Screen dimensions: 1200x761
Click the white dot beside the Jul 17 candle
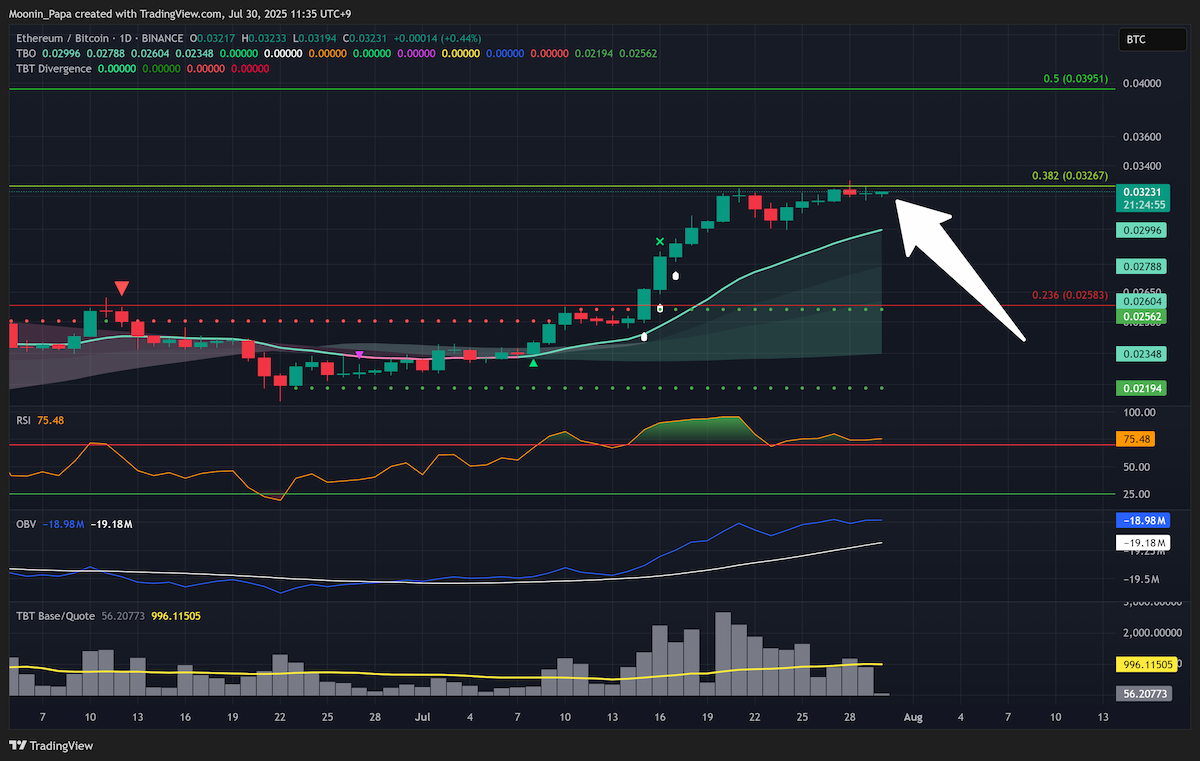[x=676, y=275]
